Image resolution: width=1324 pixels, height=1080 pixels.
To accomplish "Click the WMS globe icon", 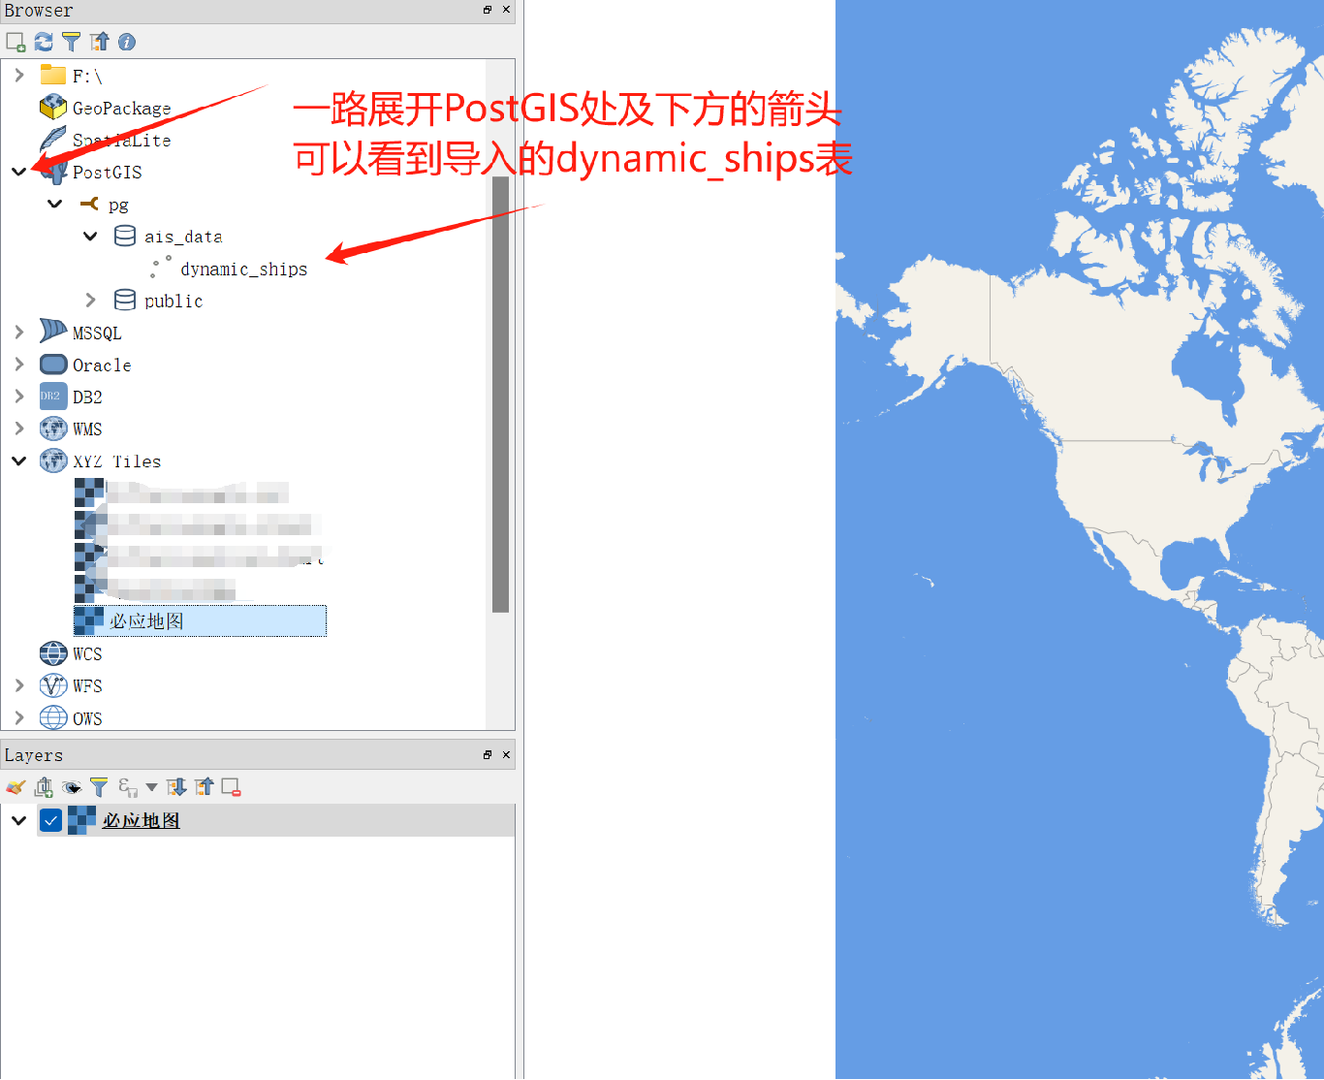I will pyautogui.click(x=53, y=429).
